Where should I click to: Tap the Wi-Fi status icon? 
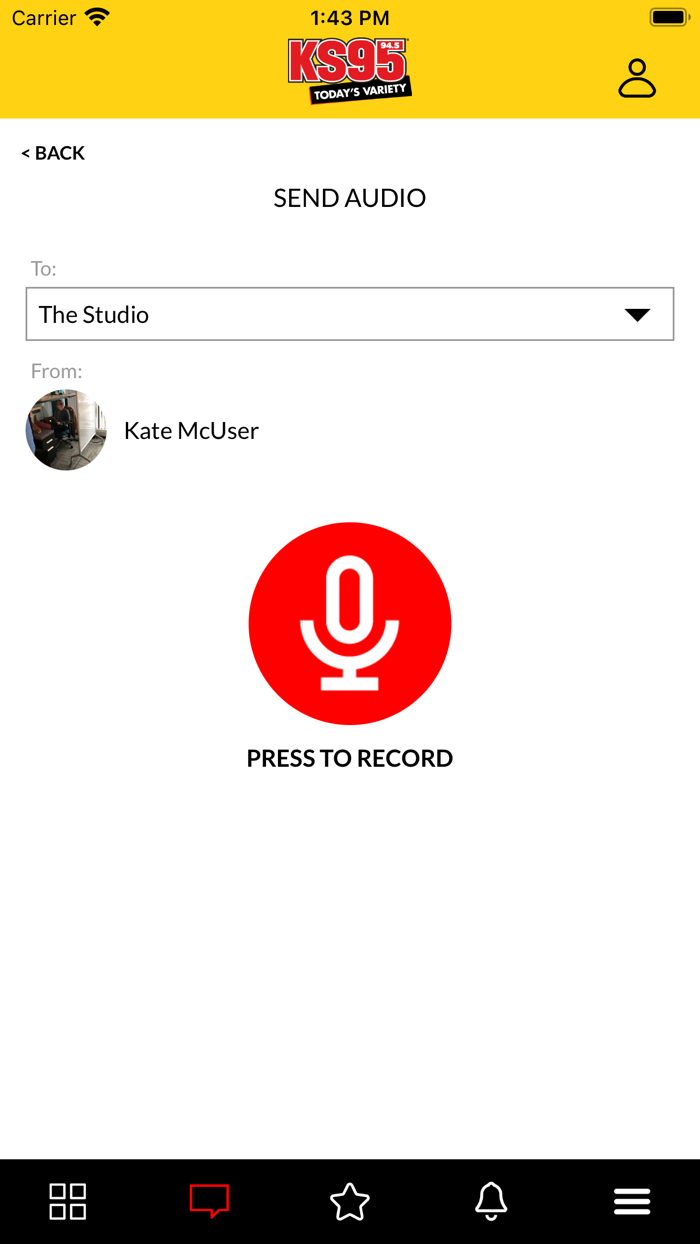pyautogui.click(x=97, y=17)
